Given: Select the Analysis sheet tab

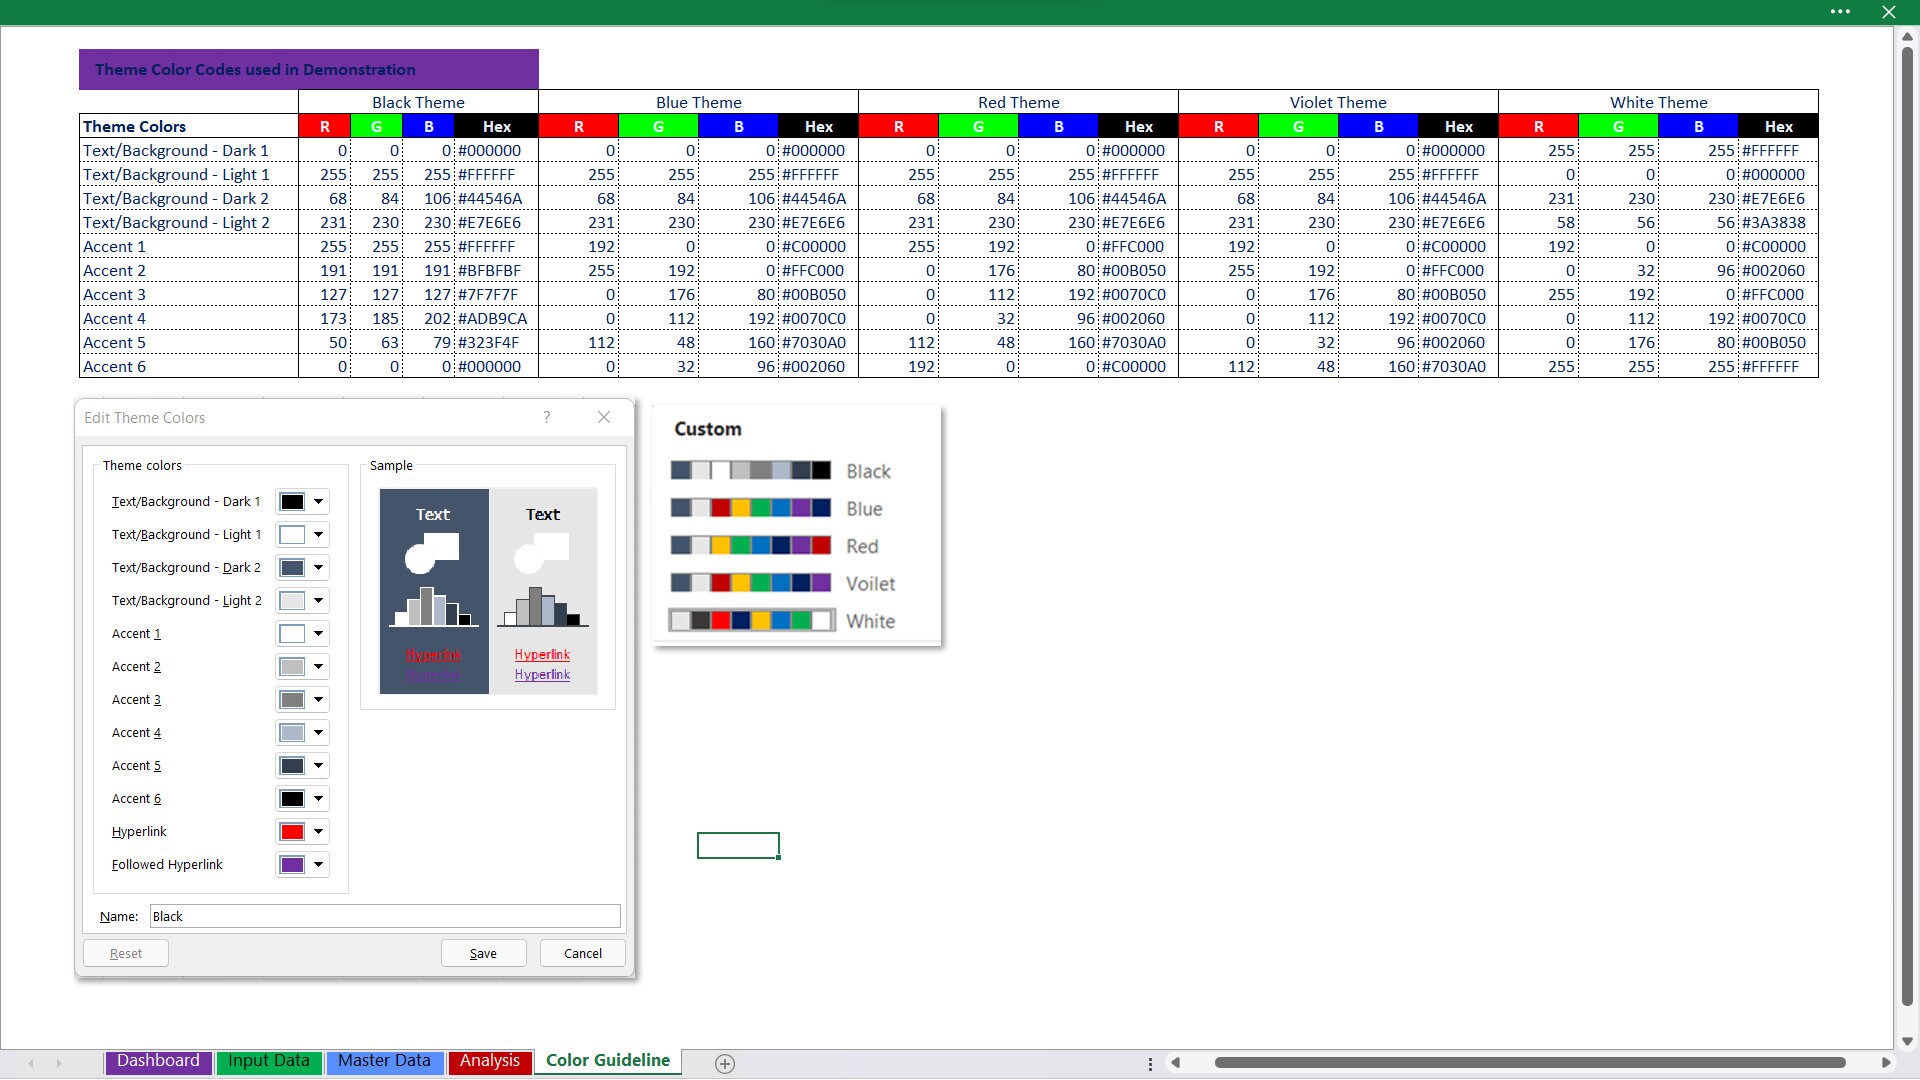Looking at the screenshot, I should point(489,1061).
